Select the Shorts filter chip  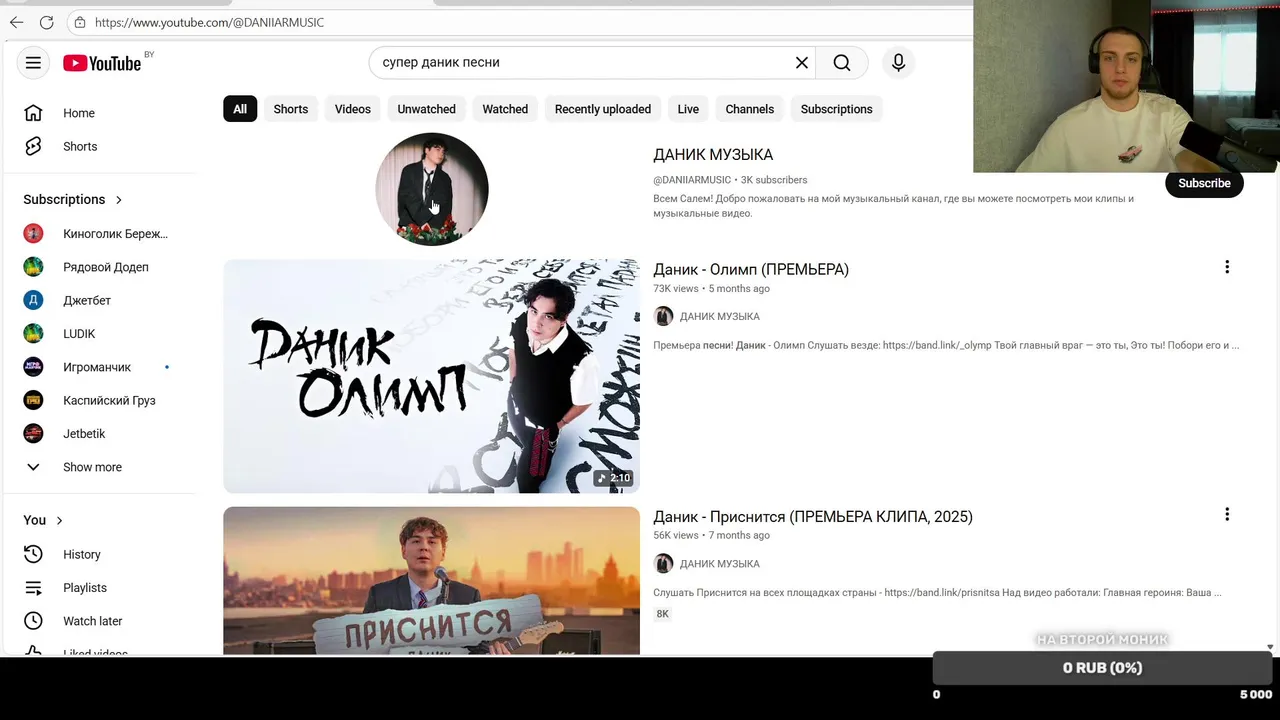(291, 109)
